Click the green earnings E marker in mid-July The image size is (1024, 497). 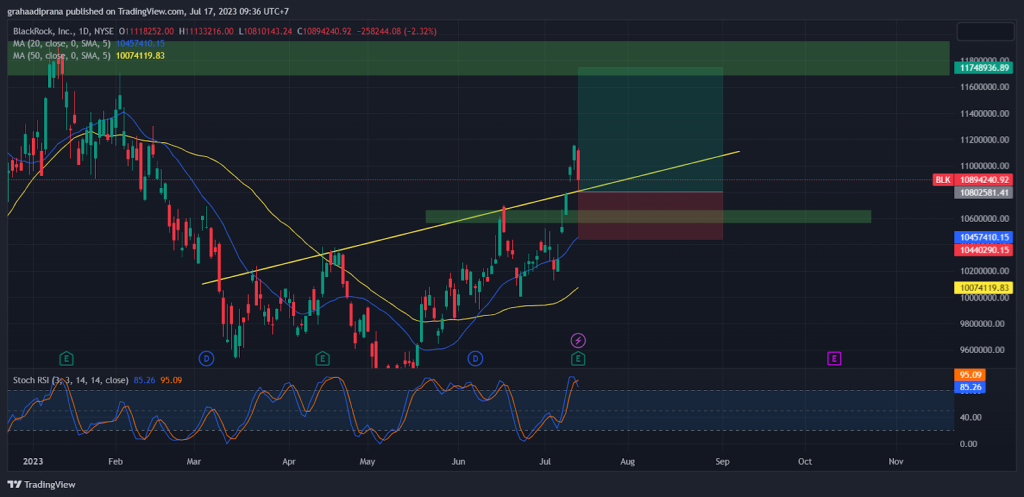pos(578,358)
